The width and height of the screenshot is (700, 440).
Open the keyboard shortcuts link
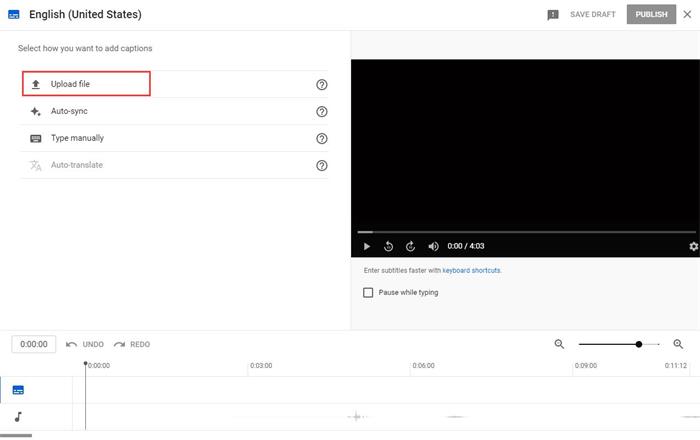pyautogui.click(x=471, y=270)
